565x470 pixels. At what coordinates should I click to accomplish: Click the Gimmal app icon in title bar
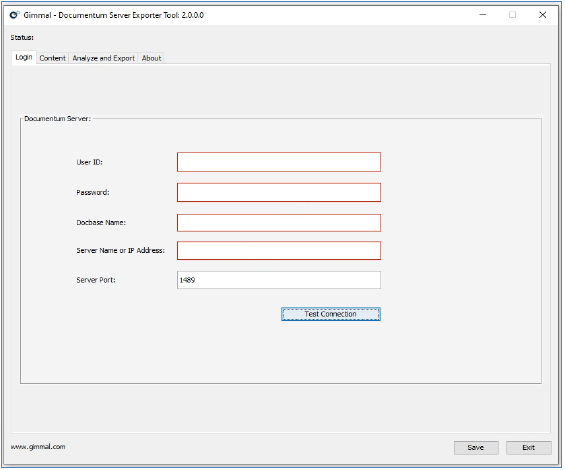coord(14,15)
